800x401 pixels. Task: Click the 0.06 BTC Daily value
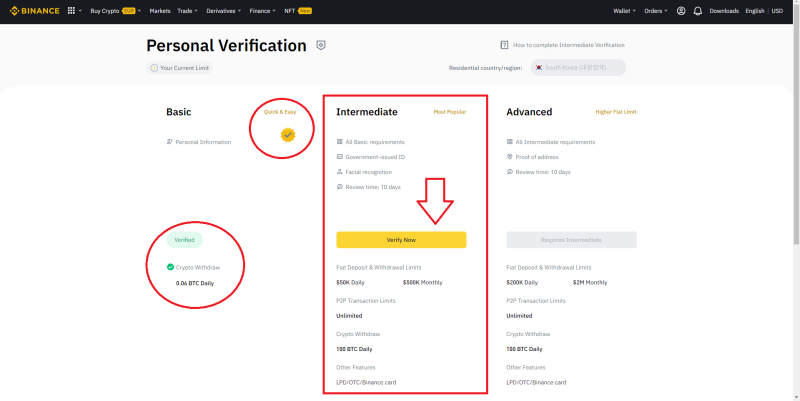(195, 283)
